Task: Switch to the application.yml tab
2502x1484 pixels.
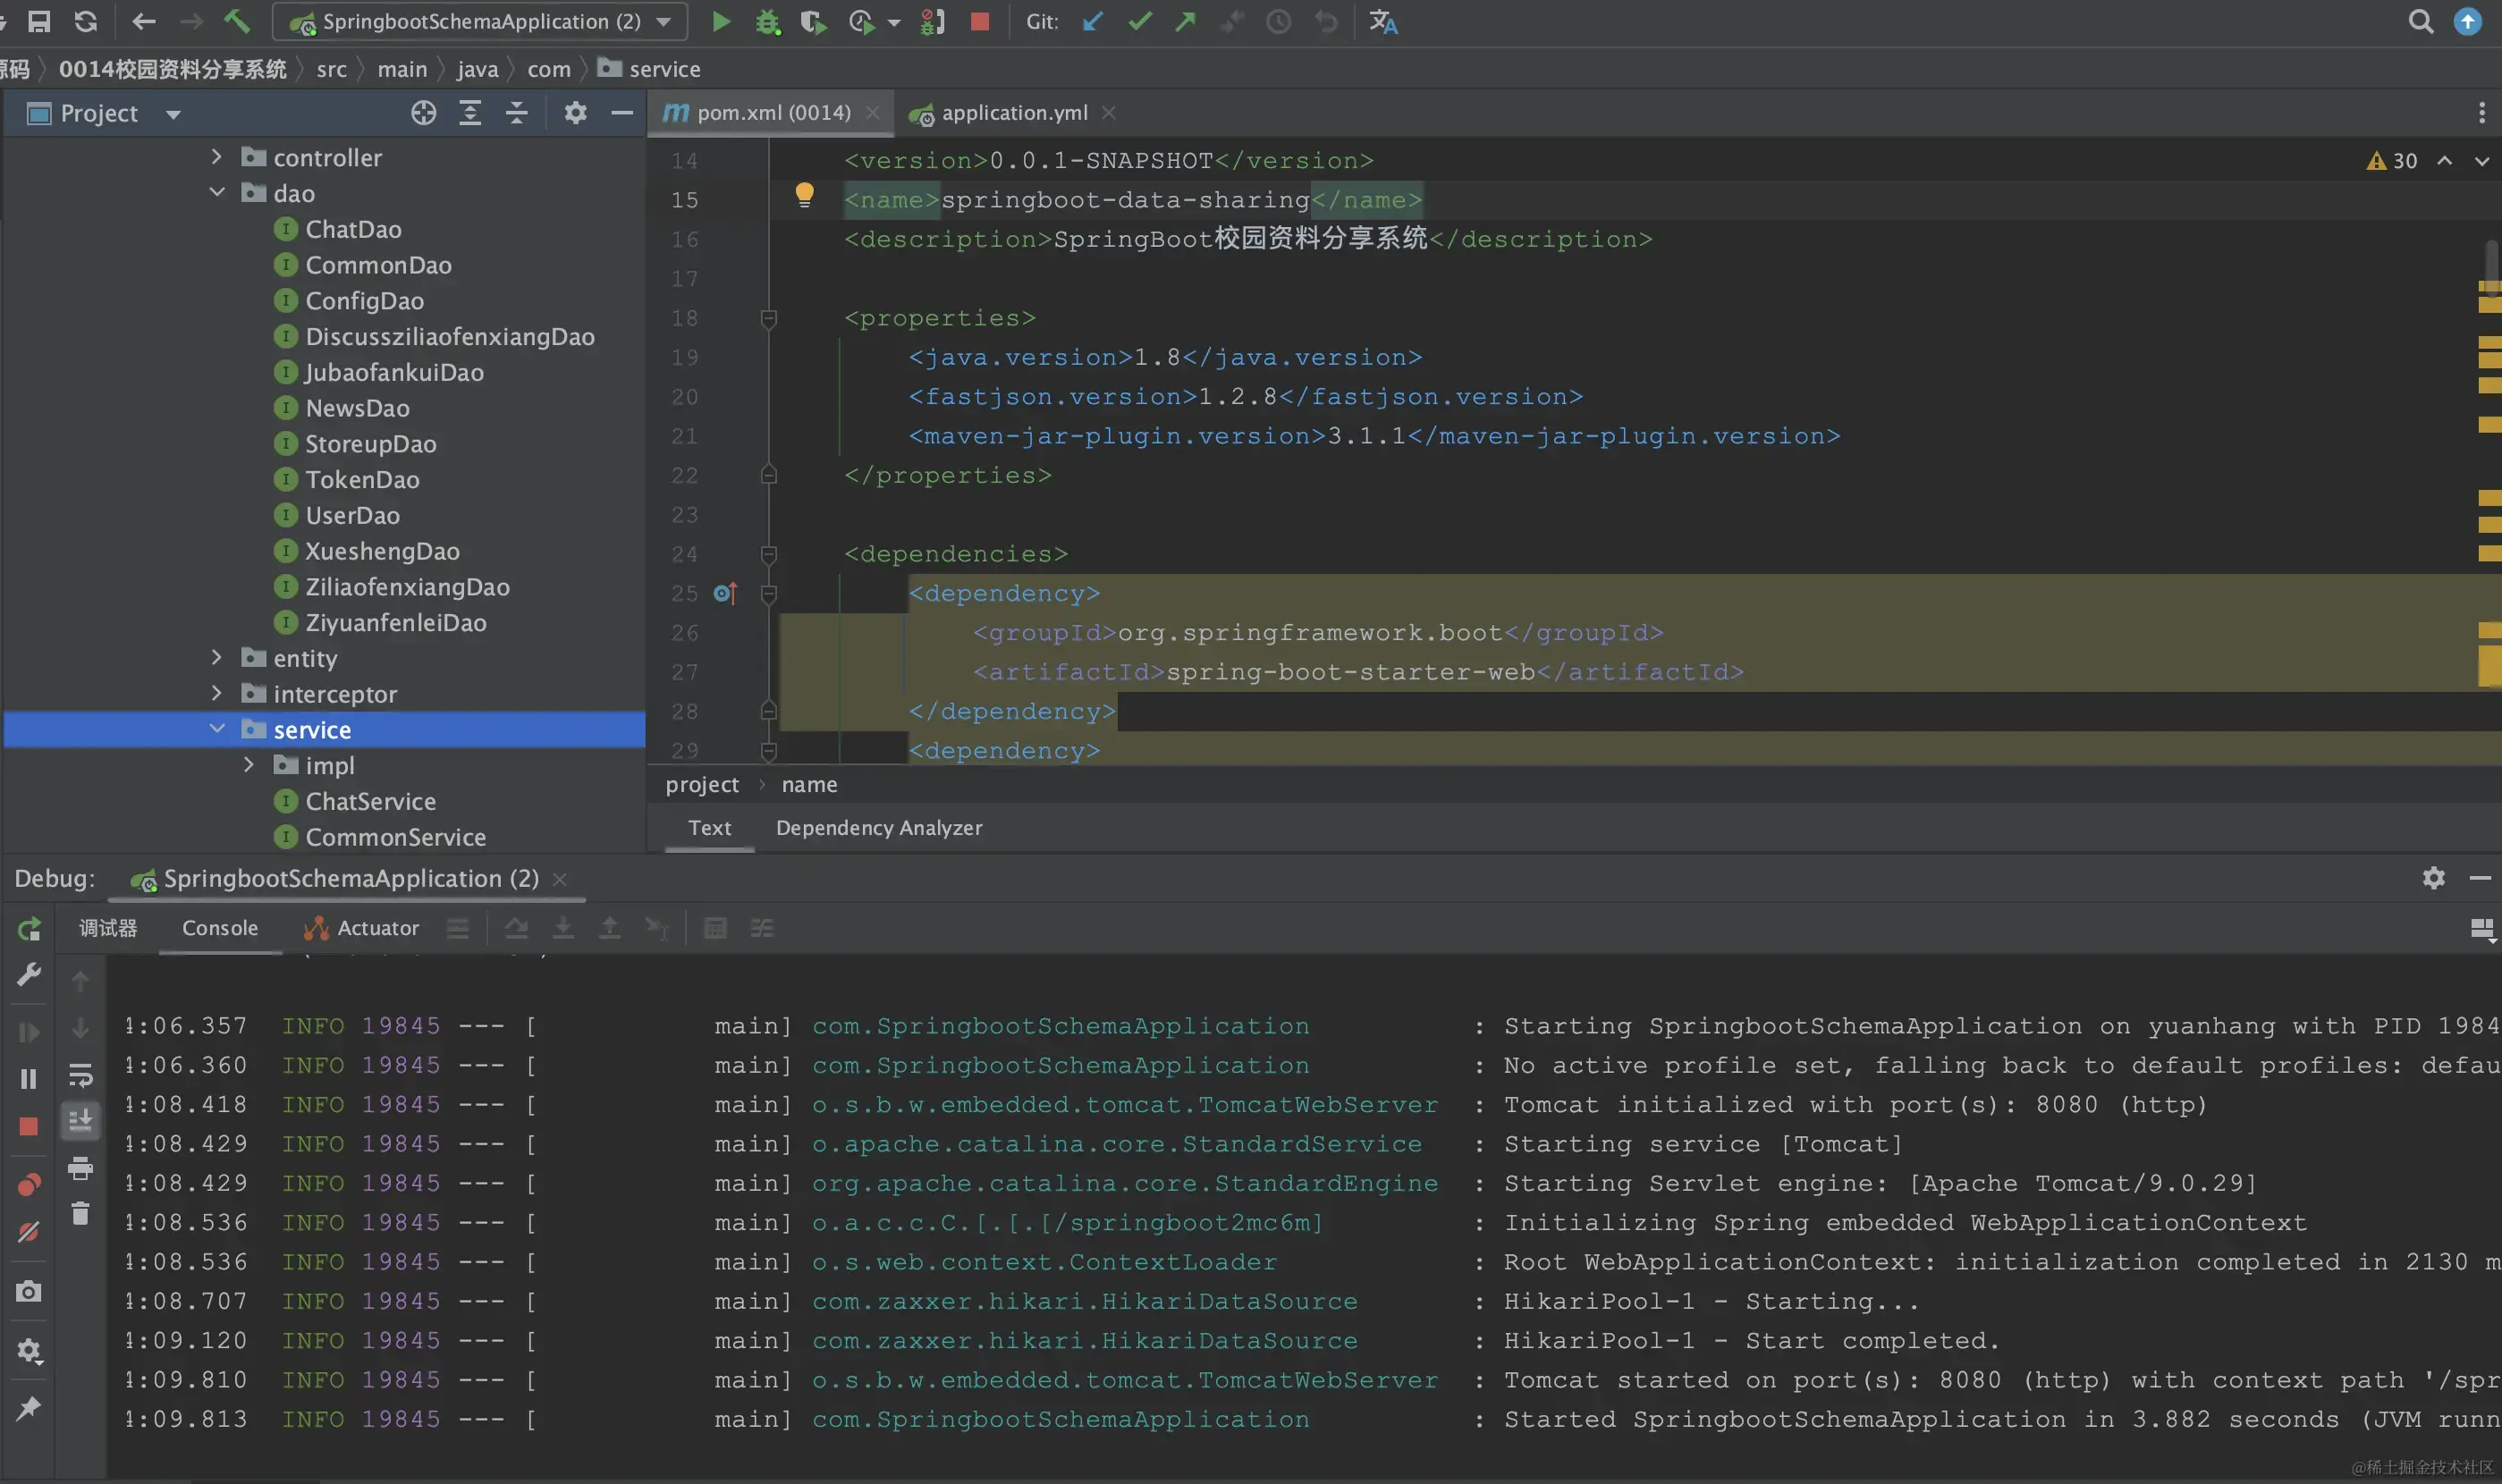Action: tap(1013, 113)
